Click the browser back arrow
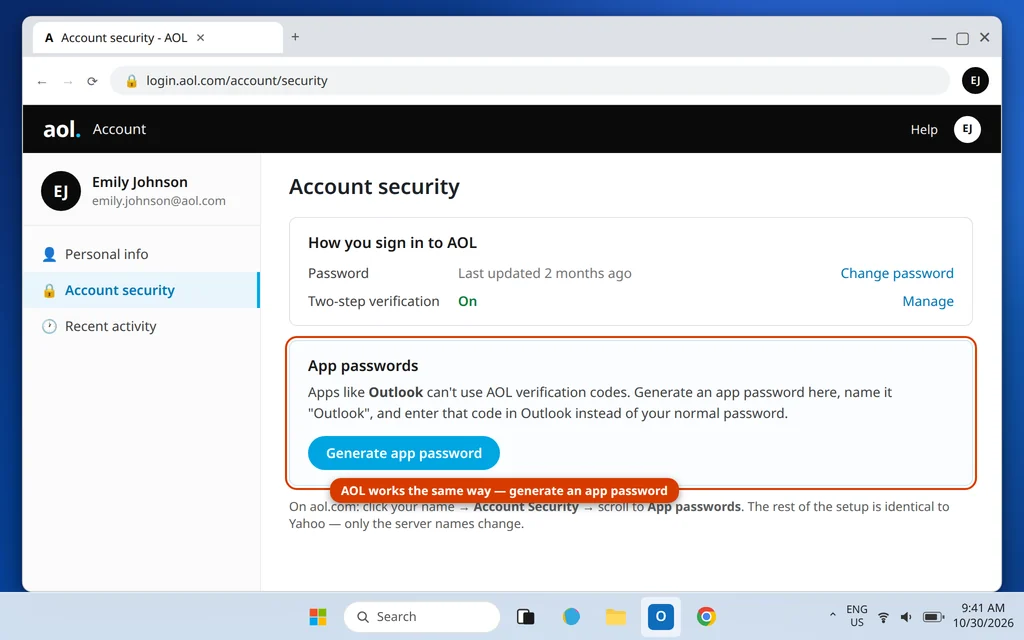 tap(42, 82)
